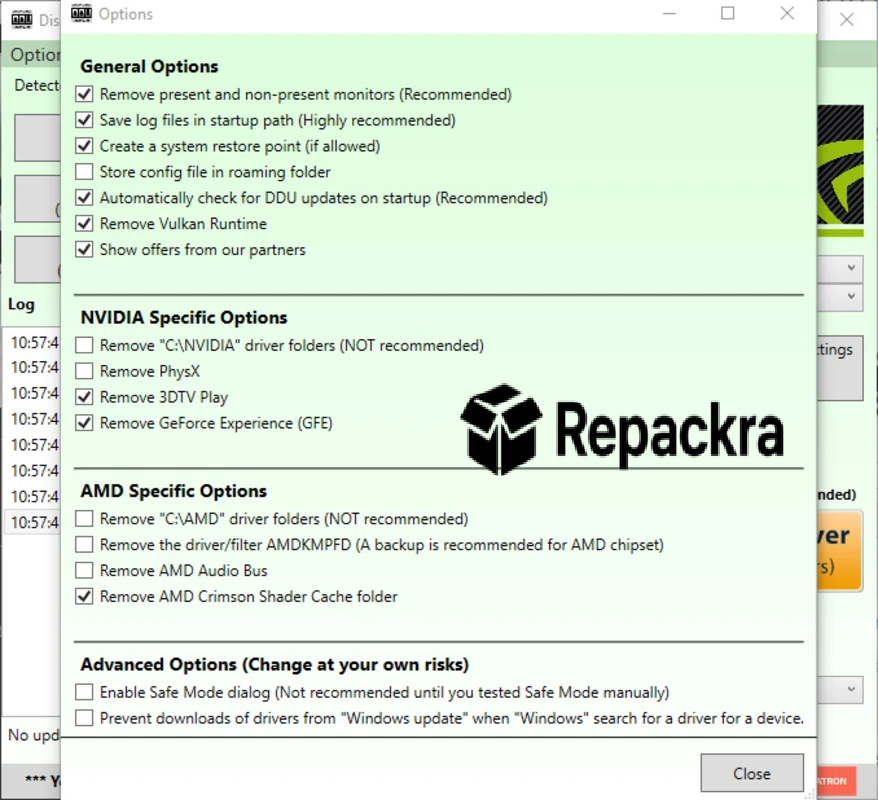Click the General Options heading
Viewport: 878px width, 800px height.
pos(149,66)
